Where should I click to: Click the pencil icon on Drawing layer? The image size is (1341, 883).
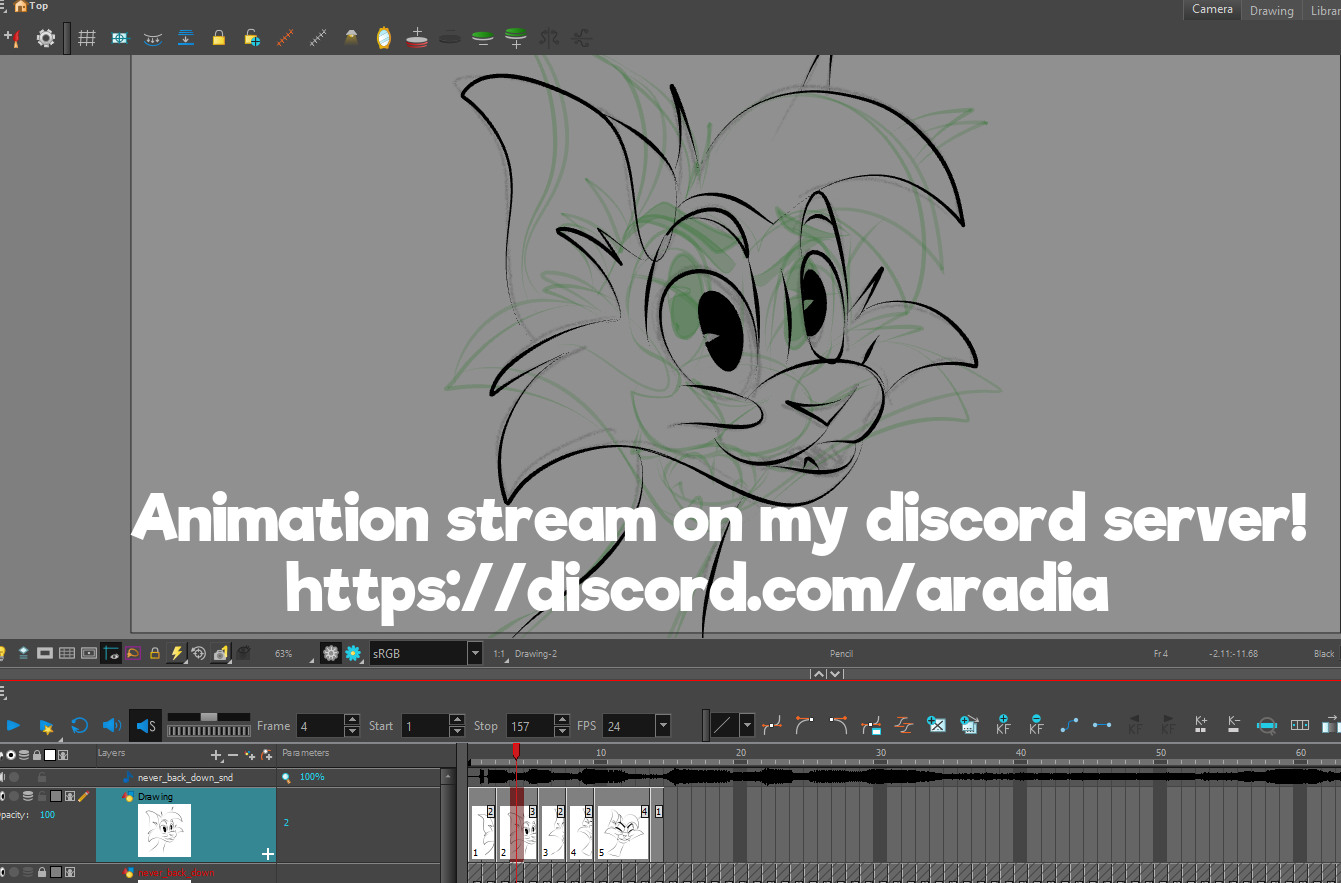coord(84,797)
